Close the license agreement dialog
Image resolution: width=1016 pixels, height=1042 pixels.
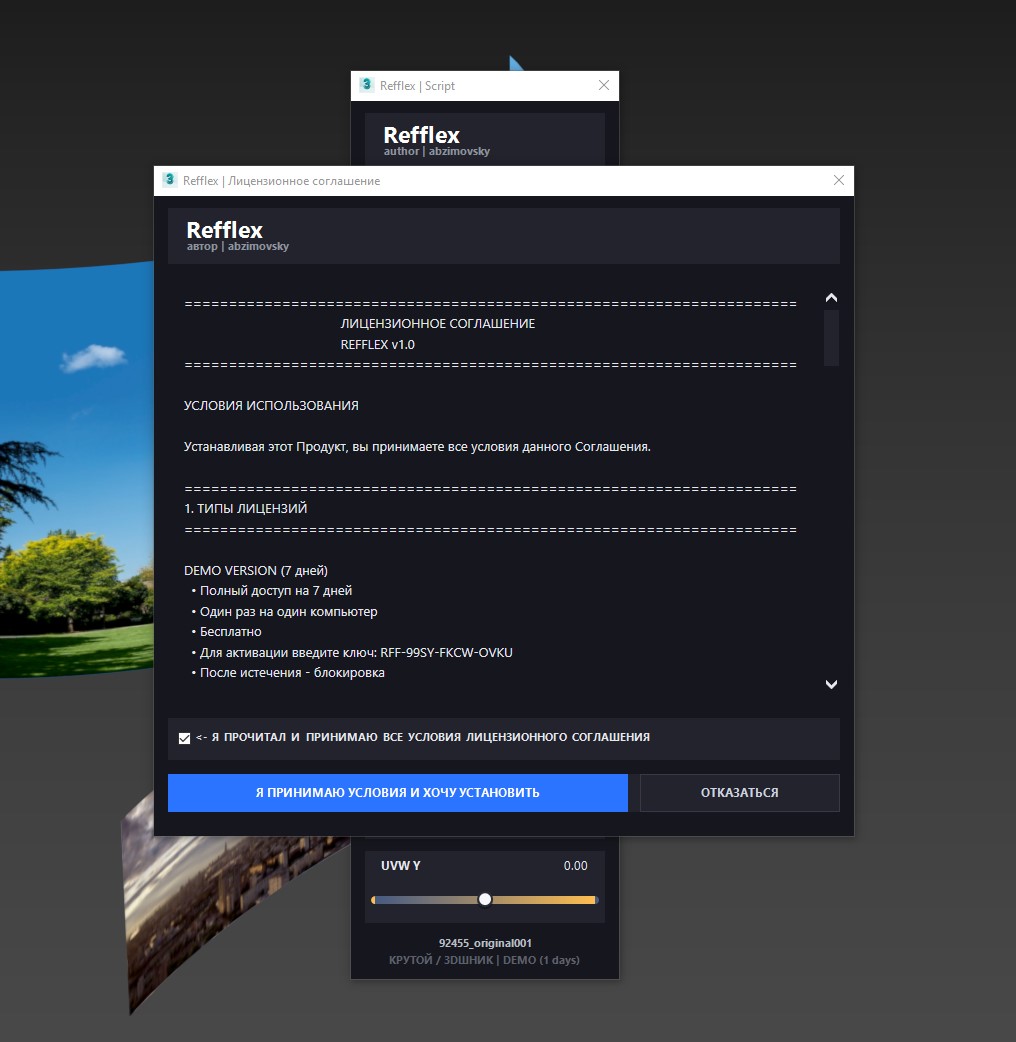tap(839, 180)
